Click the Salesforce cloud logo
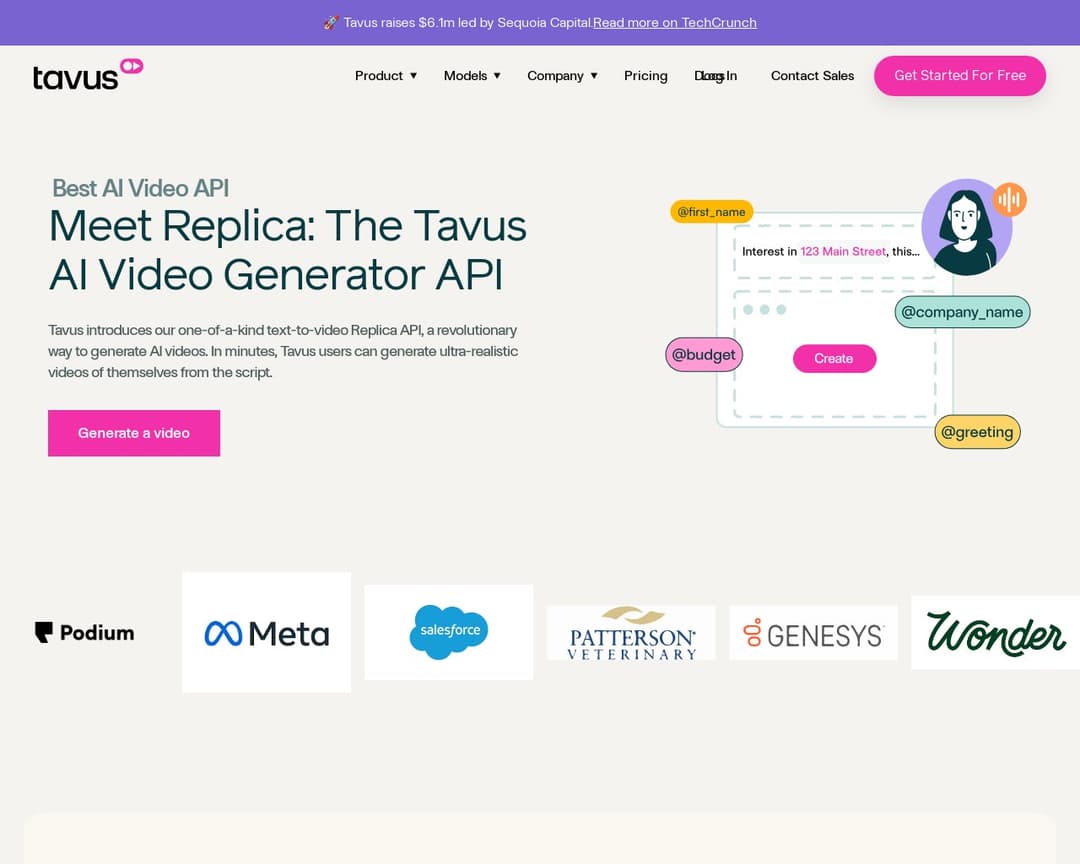This screenshot has height=864, width=1080. (x=448, y=632)
